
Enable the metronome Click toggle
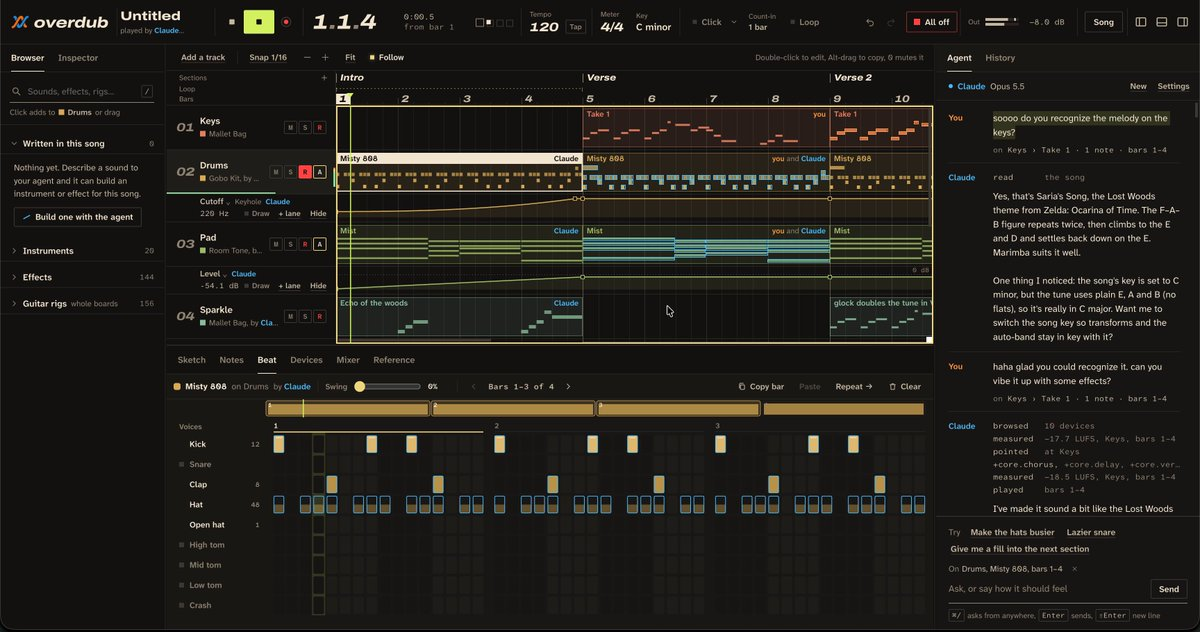pos(708,22)
